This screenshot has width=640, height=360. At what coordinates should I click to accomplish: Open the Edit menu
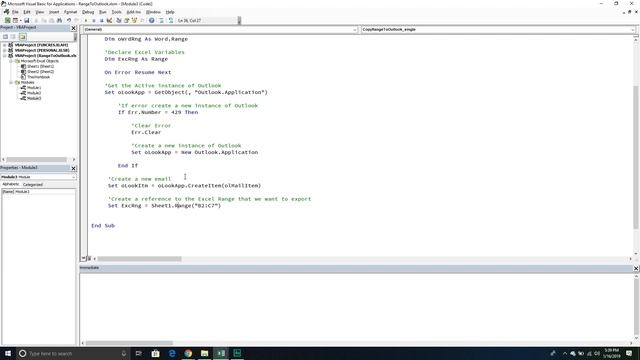[x=27, y=12]
